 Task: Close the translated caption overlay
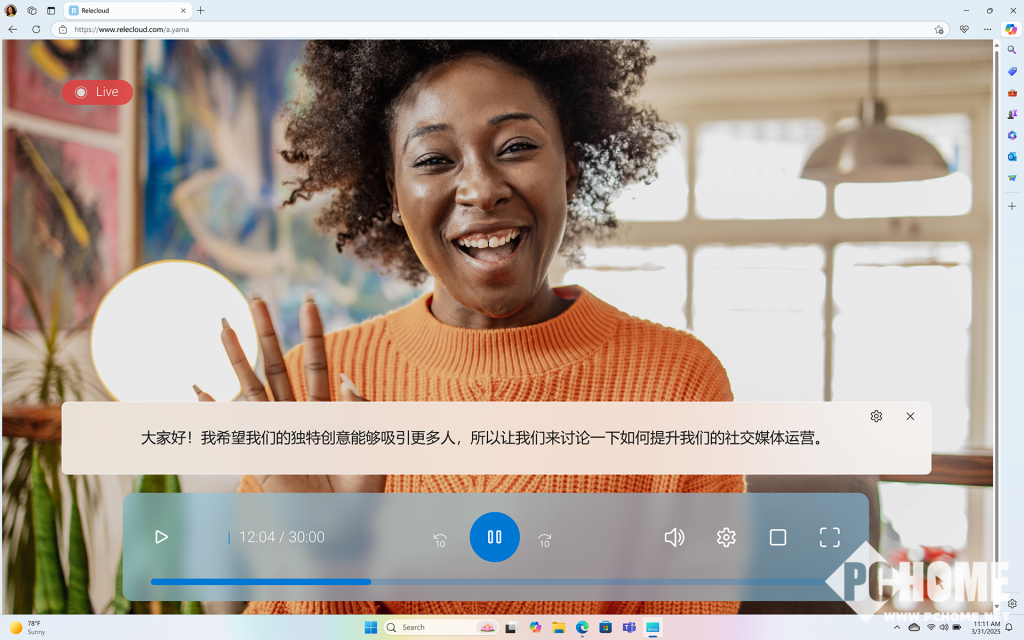coord(910,416)
